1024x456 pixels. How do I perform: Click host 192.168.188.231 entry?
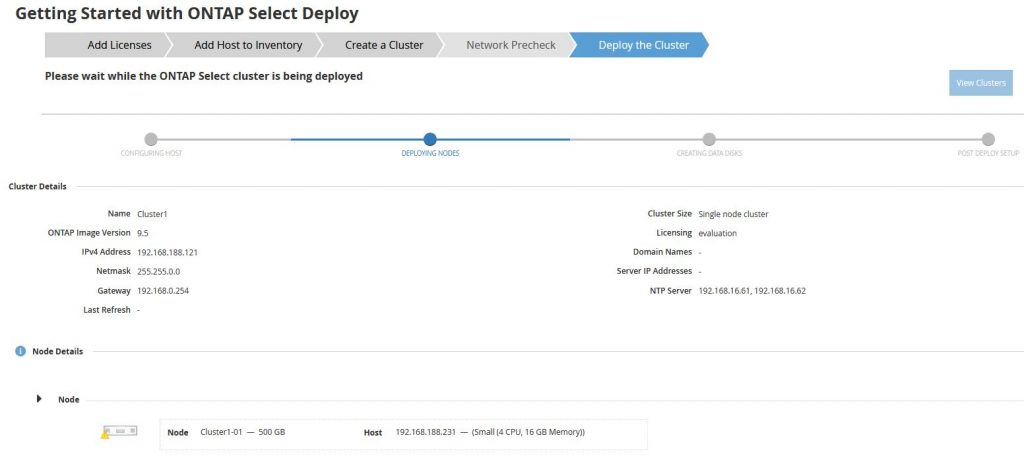[x=490, y=432]
